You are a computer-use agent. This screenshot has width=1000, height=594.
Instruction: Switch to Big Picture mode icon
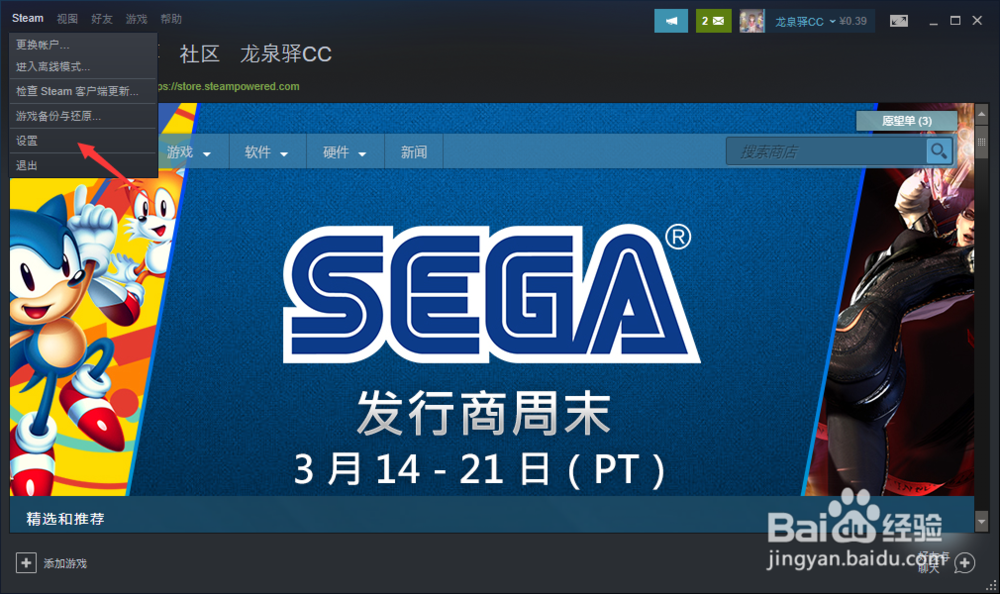(899, 21)
